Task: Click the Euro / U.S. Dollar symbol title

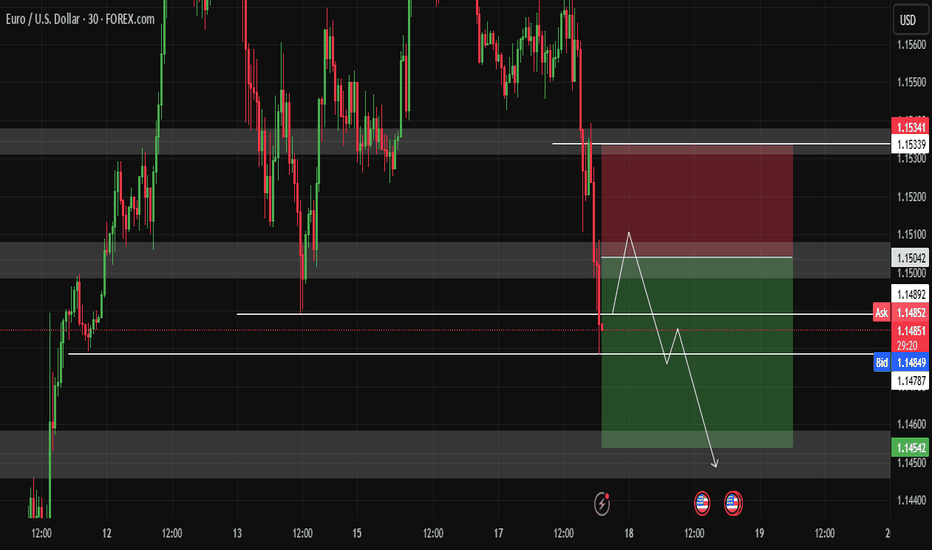Action: pyautogui.click(x=80, y=19)
